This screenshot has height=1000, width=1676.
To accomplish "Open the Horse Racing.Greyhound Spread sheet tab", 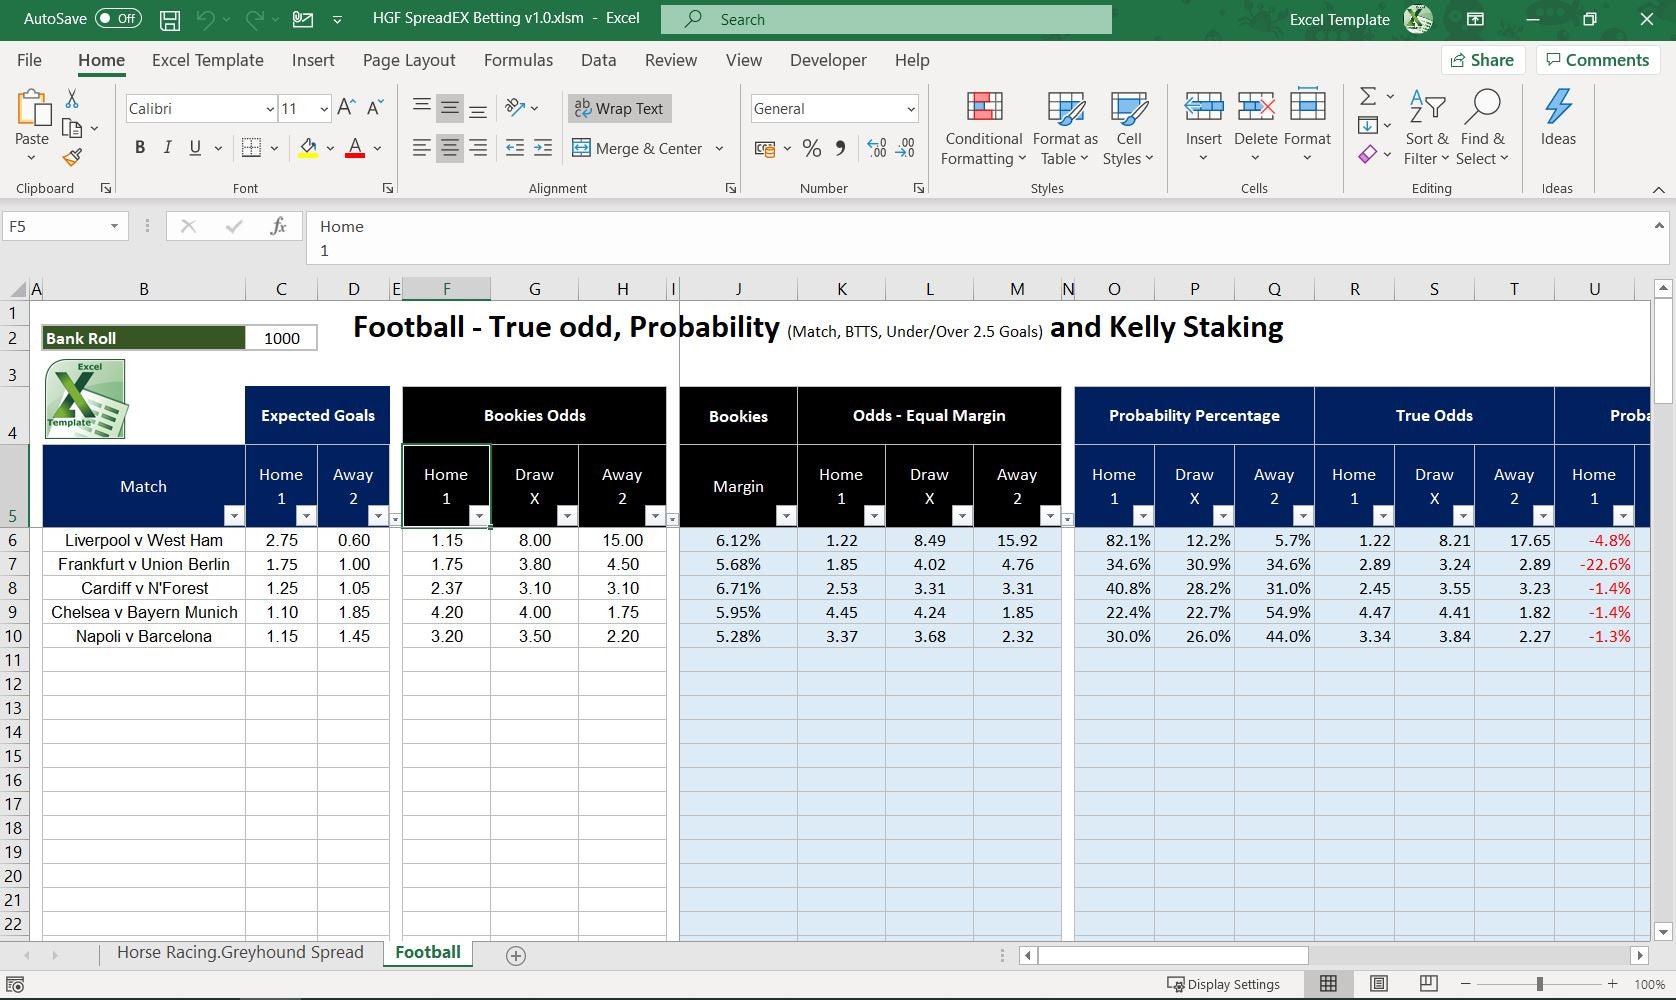I will pos(240,952).
